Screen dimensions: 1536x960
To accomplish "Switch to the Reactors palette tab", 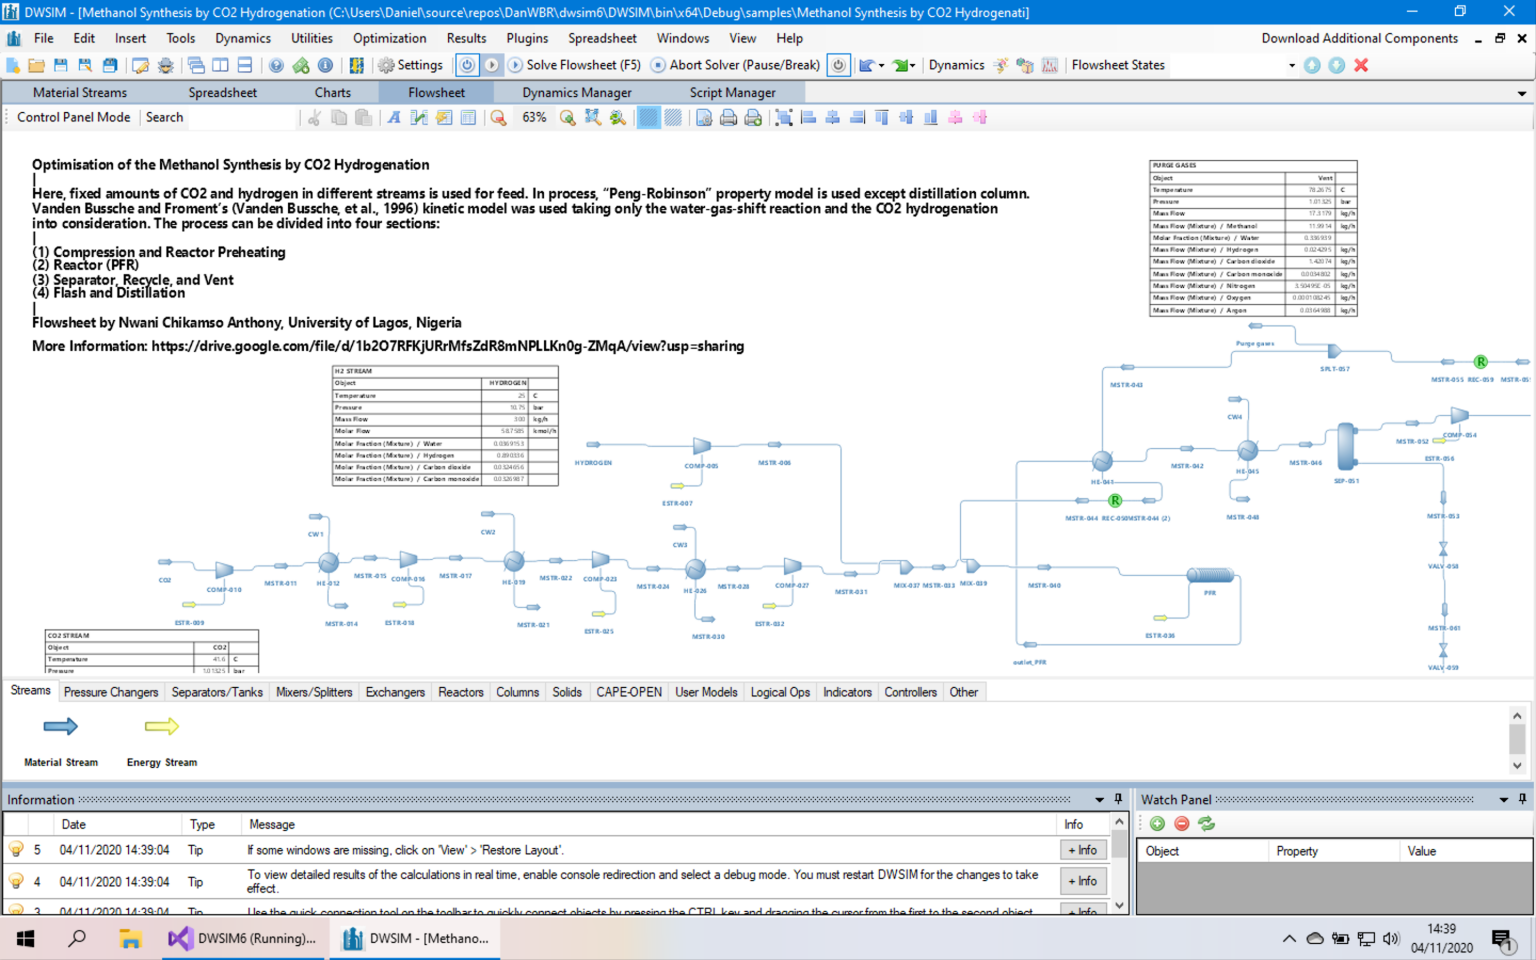I will click(460, 691).
